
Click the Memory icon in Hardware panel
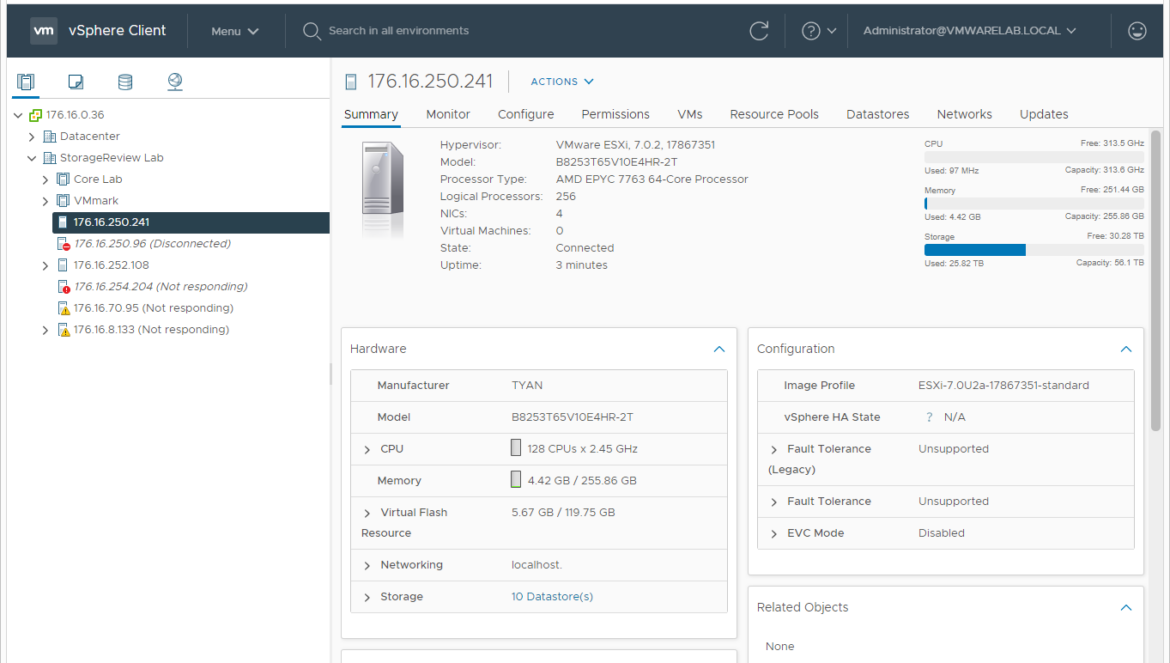[x=516, y=480]
